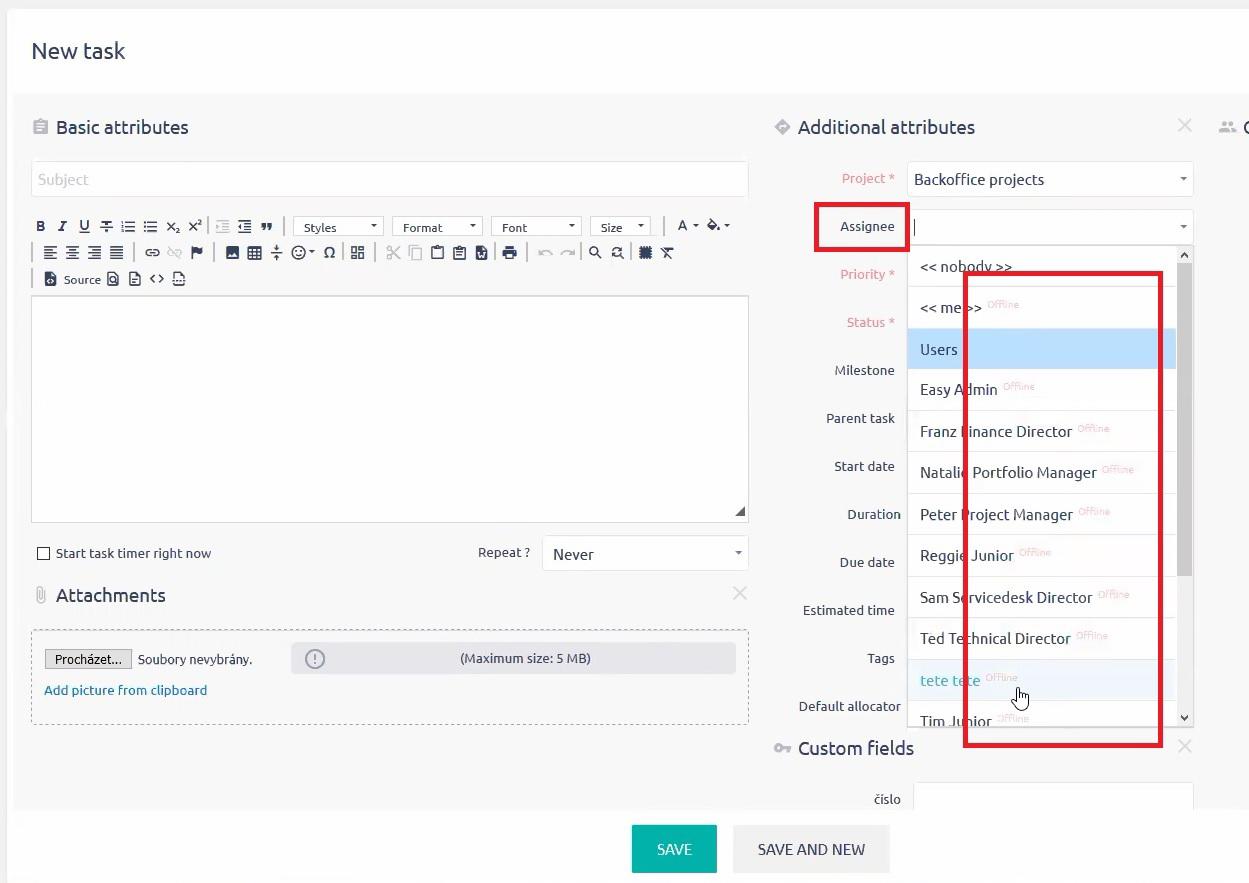
Task: Click the SAVE button
Action: (x=673, y=849)
